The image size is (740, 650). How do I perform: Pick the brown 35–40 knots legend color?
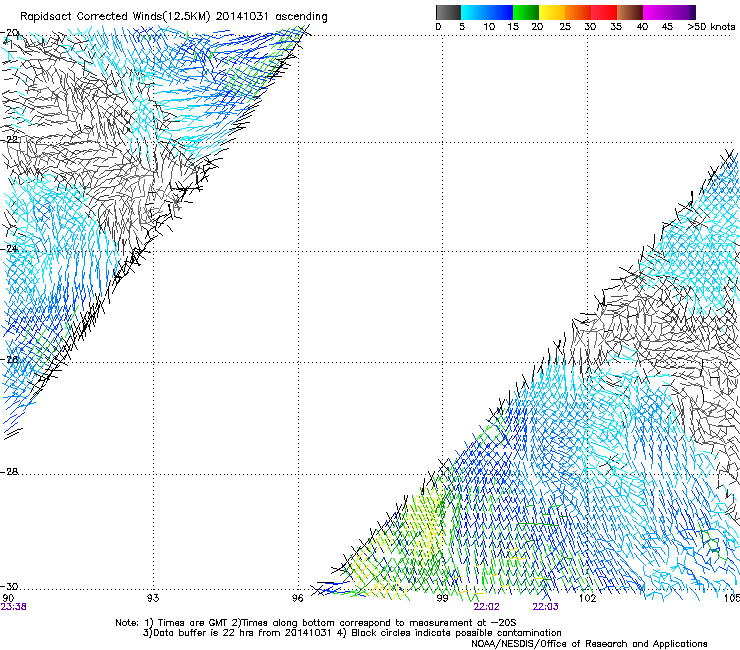[630, 12]
